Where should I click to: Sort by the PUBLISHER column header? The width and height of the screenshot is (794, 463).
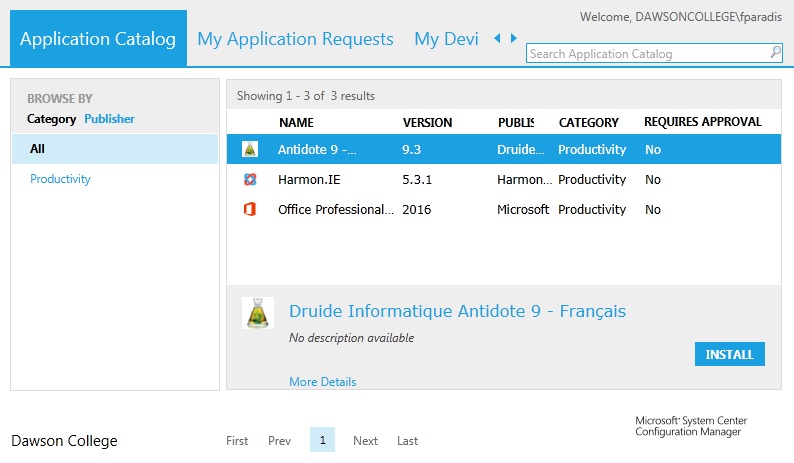pos(516,123)
